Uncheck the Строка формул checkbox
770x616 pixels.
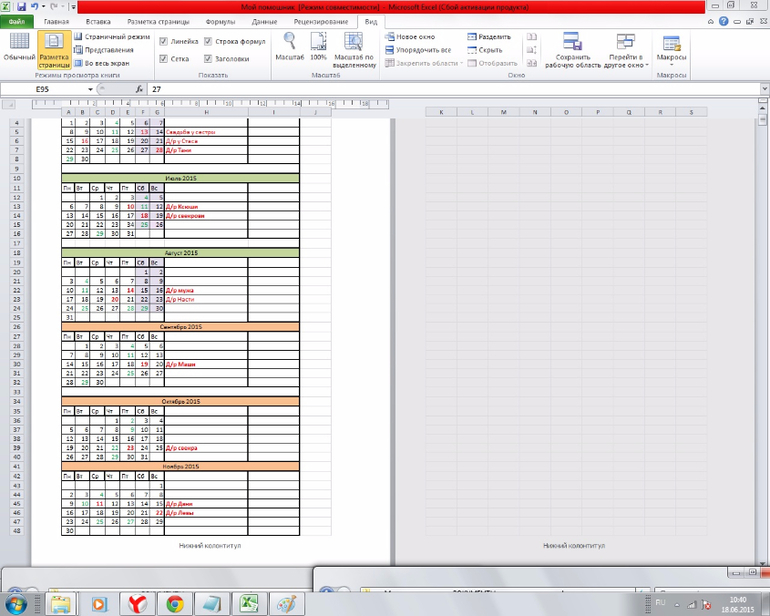(x=208, y=43)
